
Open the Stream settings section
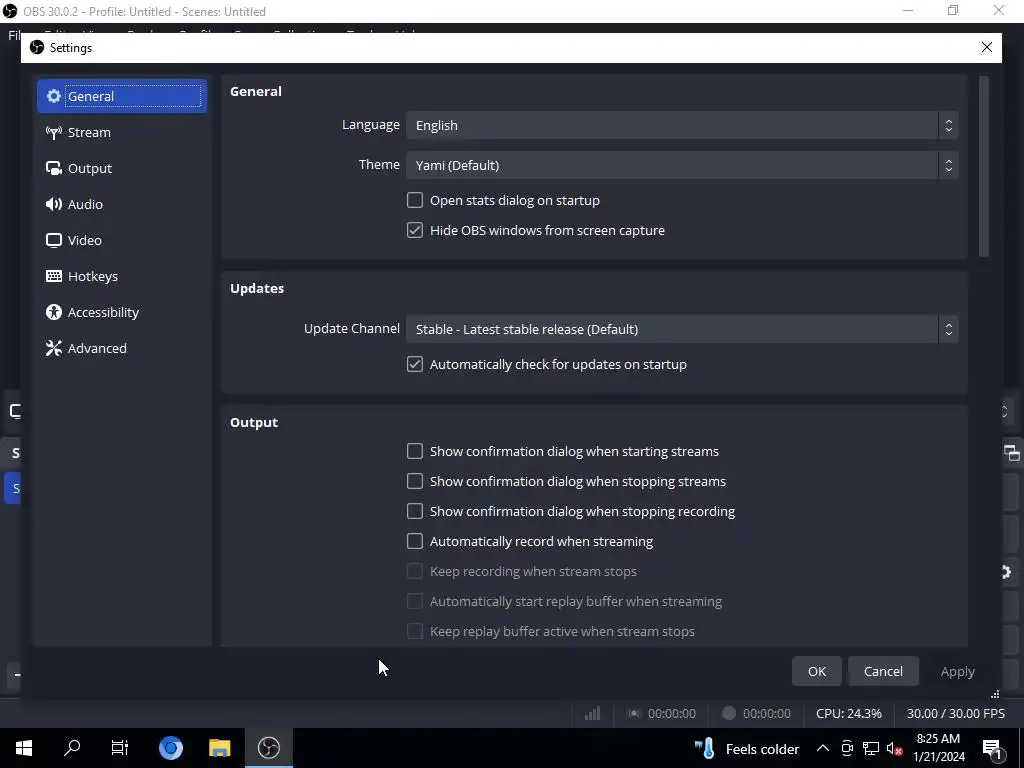coord(121,132)
